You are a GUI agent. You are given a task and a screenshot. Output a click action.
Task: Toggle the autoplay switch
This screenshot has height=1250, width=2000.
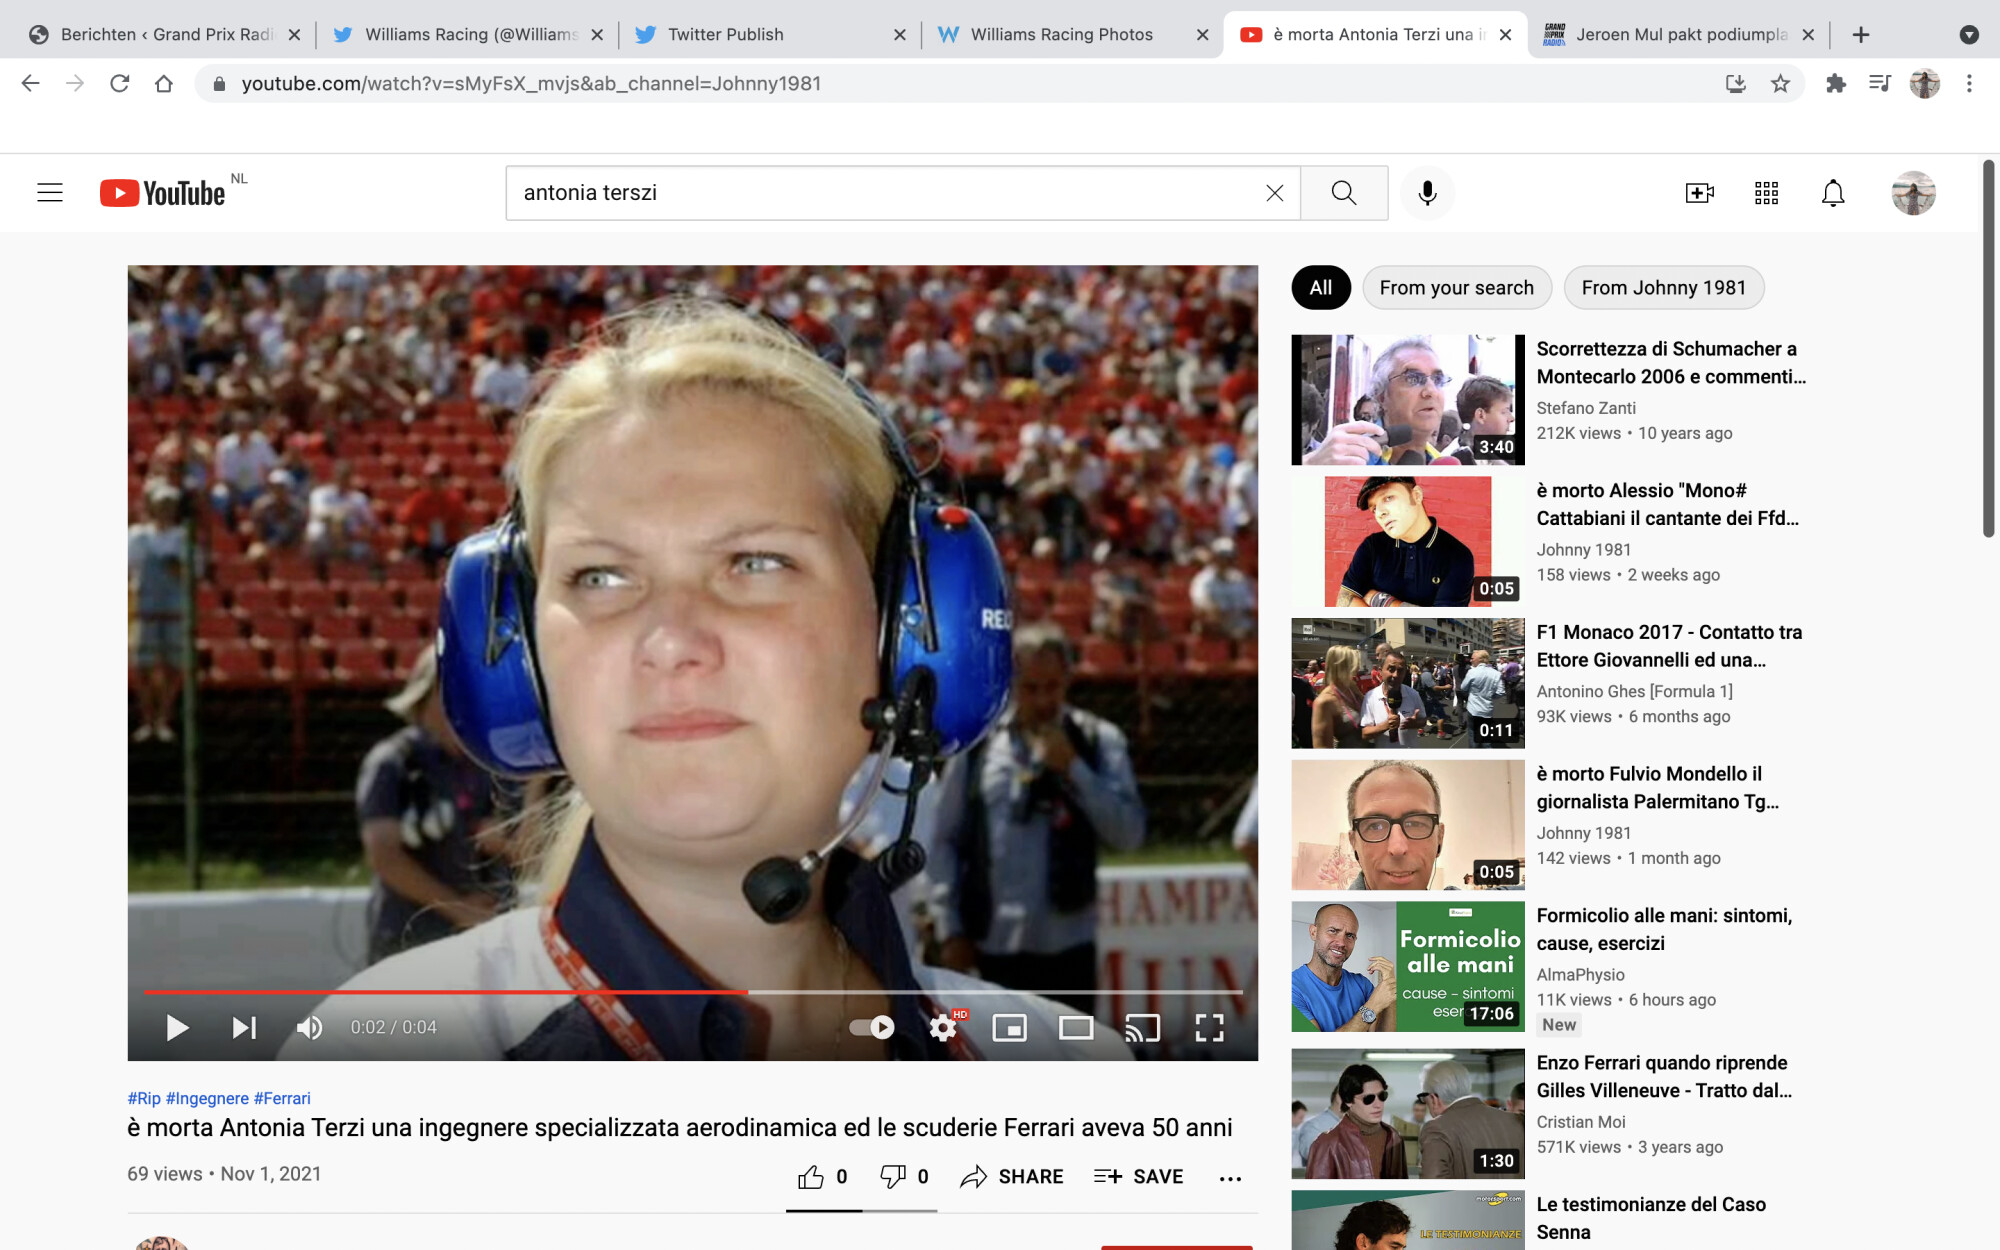point(872,1027)
